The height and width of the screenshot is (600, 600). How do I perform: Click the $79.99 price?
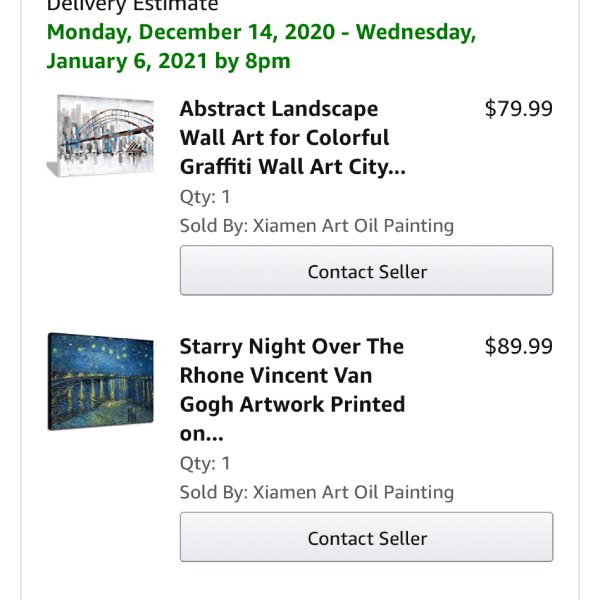pyautogui.click(x=518, y=109)
